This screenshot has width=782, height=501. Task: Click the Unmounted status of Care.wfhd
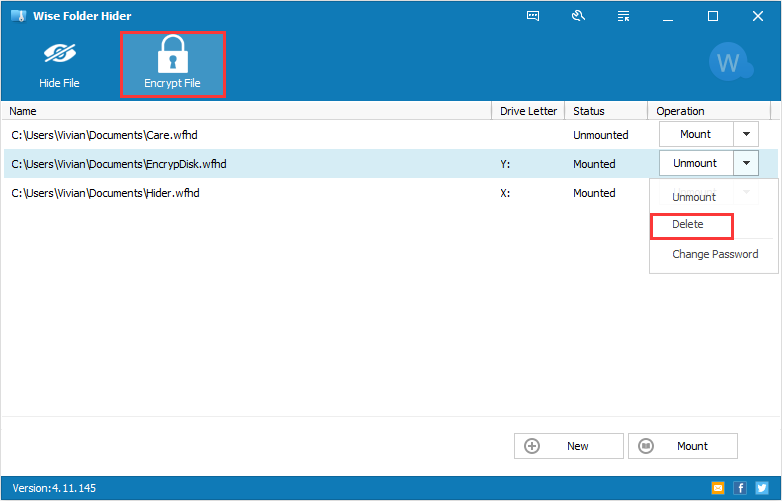600,135
